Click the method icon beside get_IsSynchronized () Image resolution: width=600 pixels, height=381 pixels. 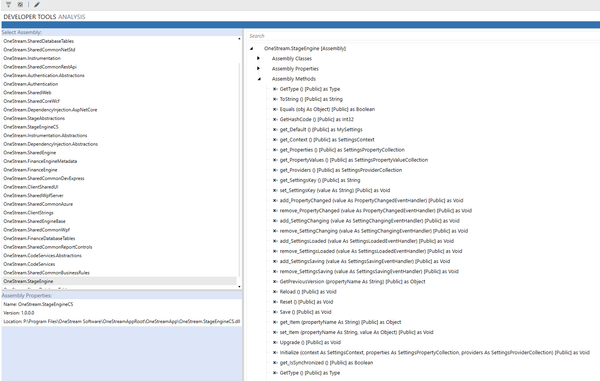pos(275,363)
